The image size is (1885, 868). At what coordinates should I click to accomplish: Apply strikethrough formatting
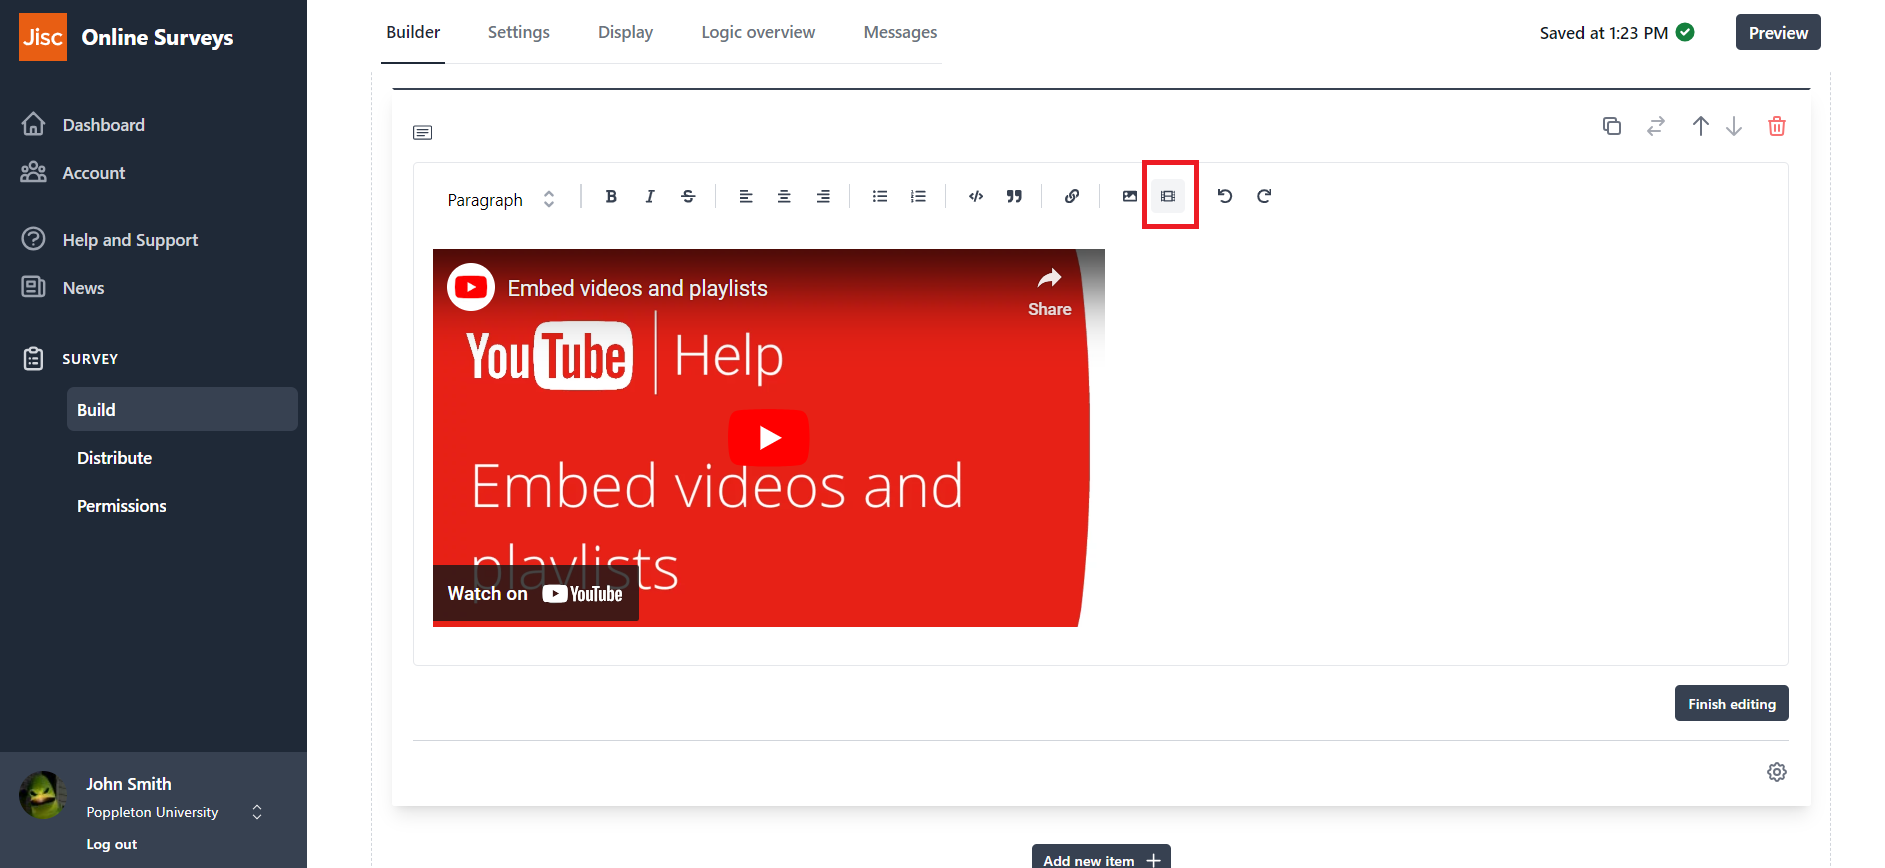(x=688, y=196)
